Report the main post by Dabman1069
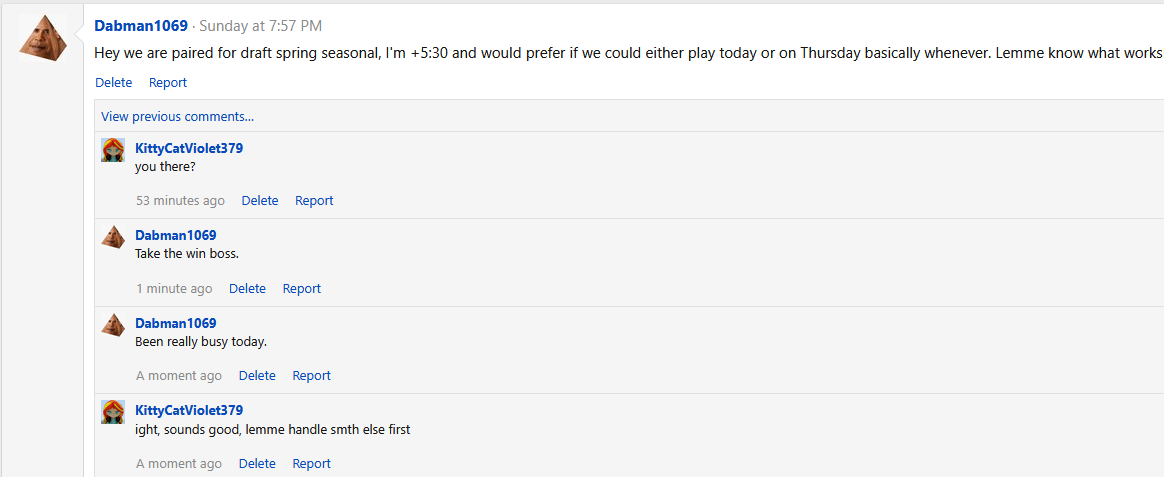Screen dimensions: 1164x477 [168, 83]
